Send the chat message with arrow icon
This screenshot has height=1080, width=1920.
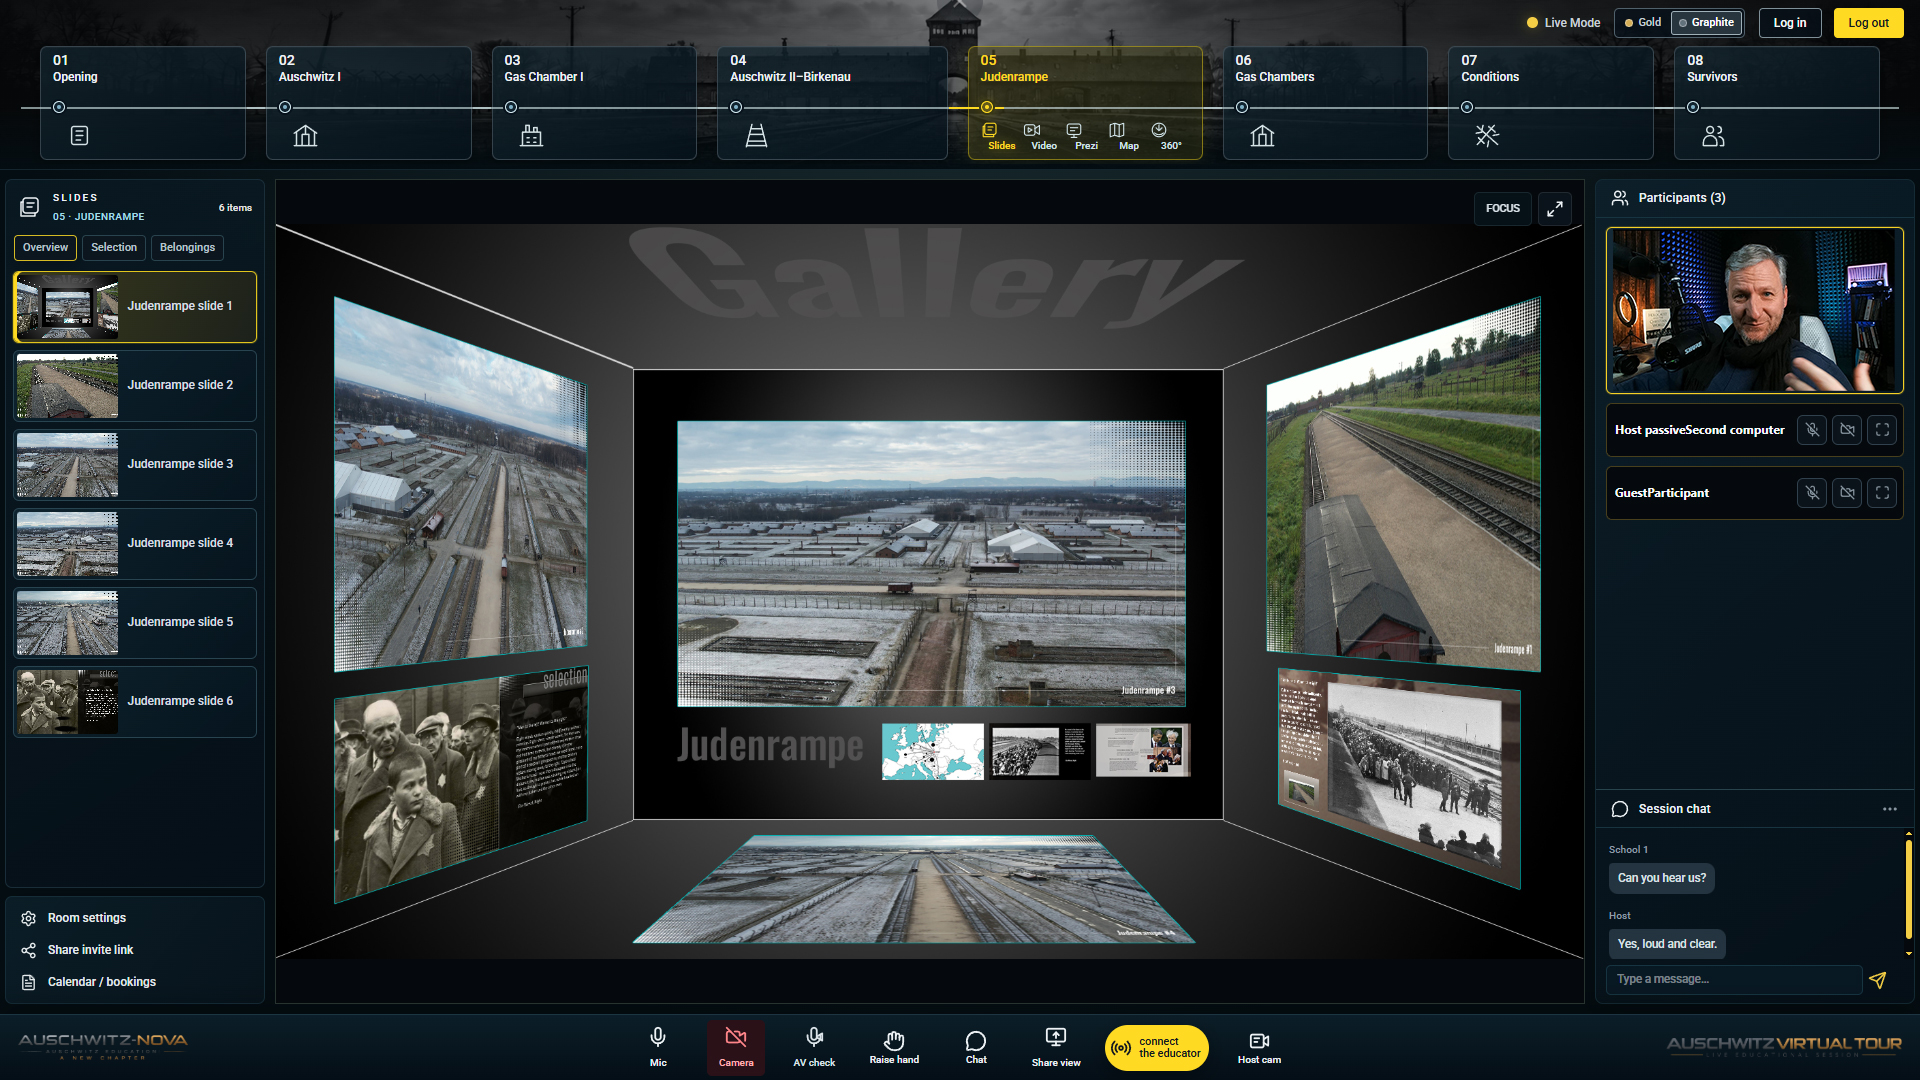[x=1878, y=980]
